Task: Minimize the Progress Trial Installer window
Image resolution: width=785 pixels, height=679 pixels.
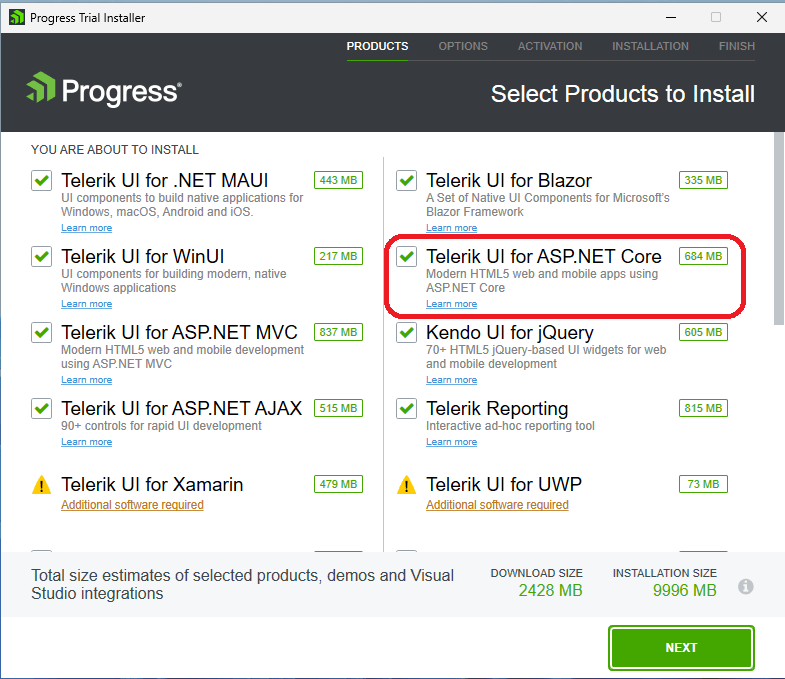Action: tap(671, 18)
